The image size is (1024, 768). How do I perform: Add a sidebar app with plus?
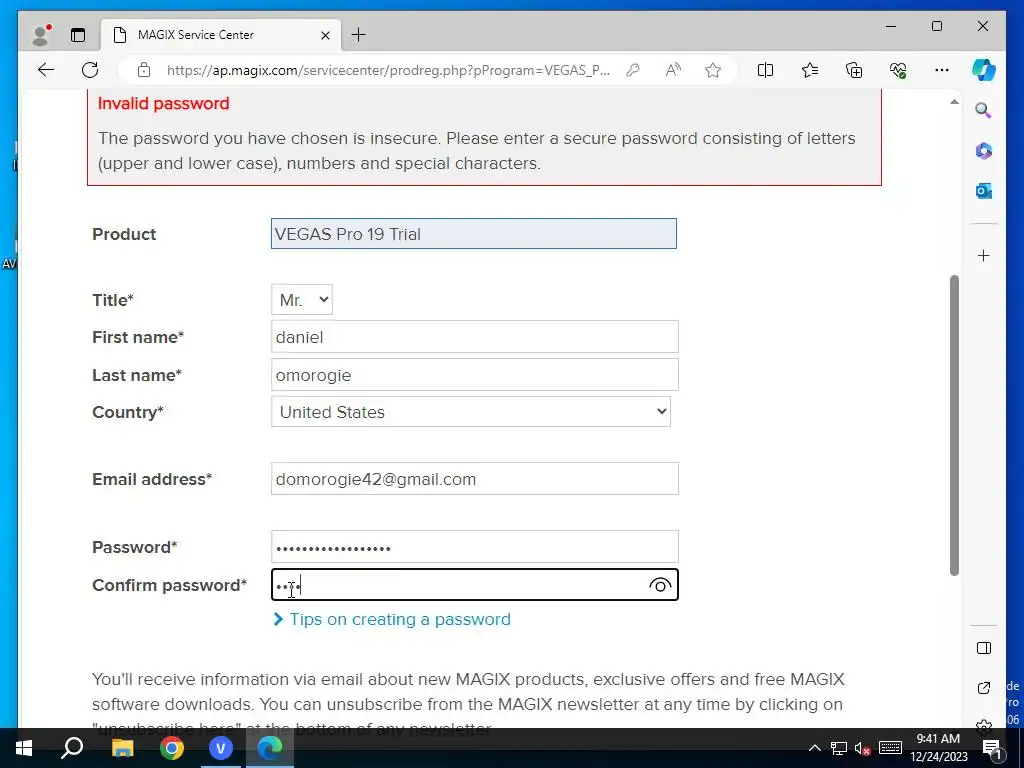pyautogui.click(x=984, y=255)
